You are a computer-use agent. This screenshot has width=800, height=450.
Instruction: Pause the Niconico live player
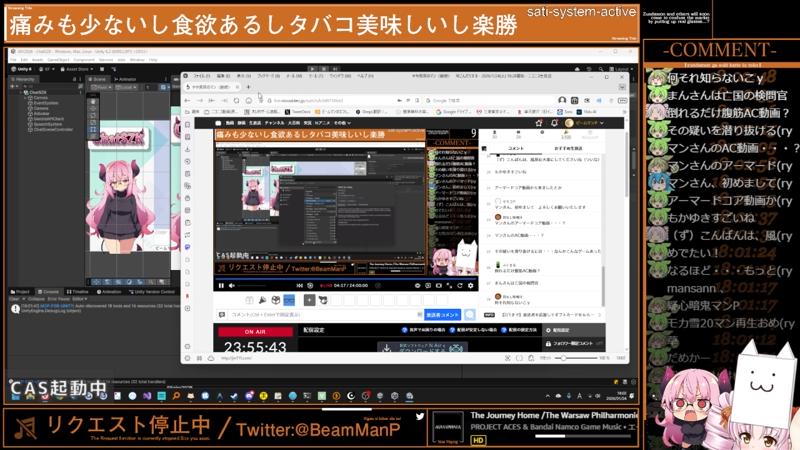(221, 286)
